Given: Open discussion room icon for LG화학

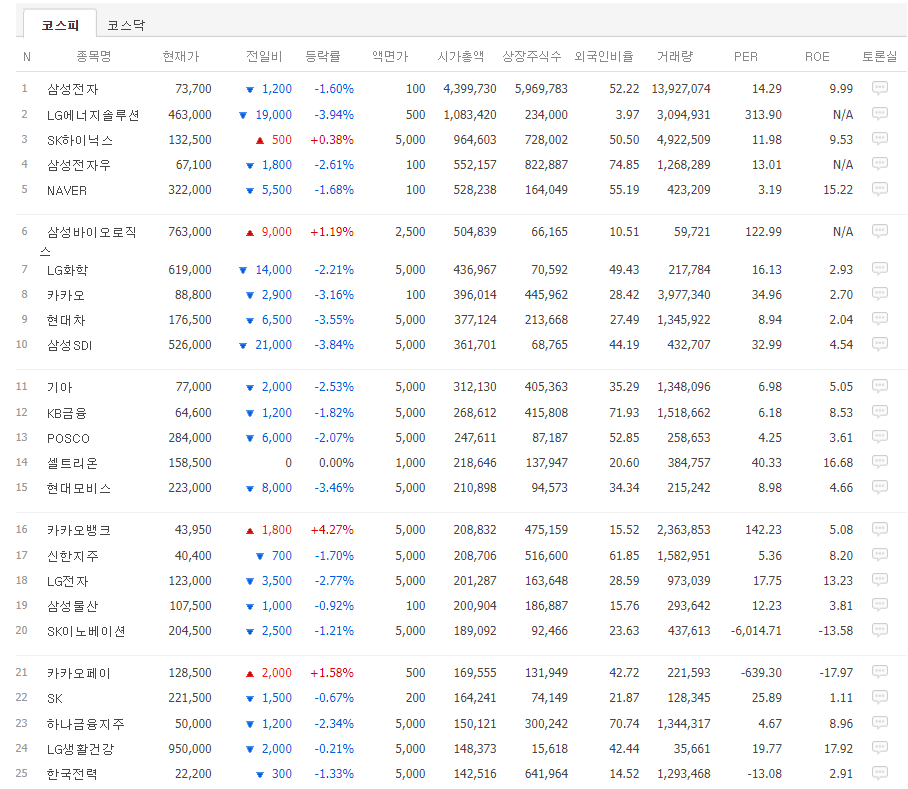Looking at the screenshot, I should coord(880,269).
